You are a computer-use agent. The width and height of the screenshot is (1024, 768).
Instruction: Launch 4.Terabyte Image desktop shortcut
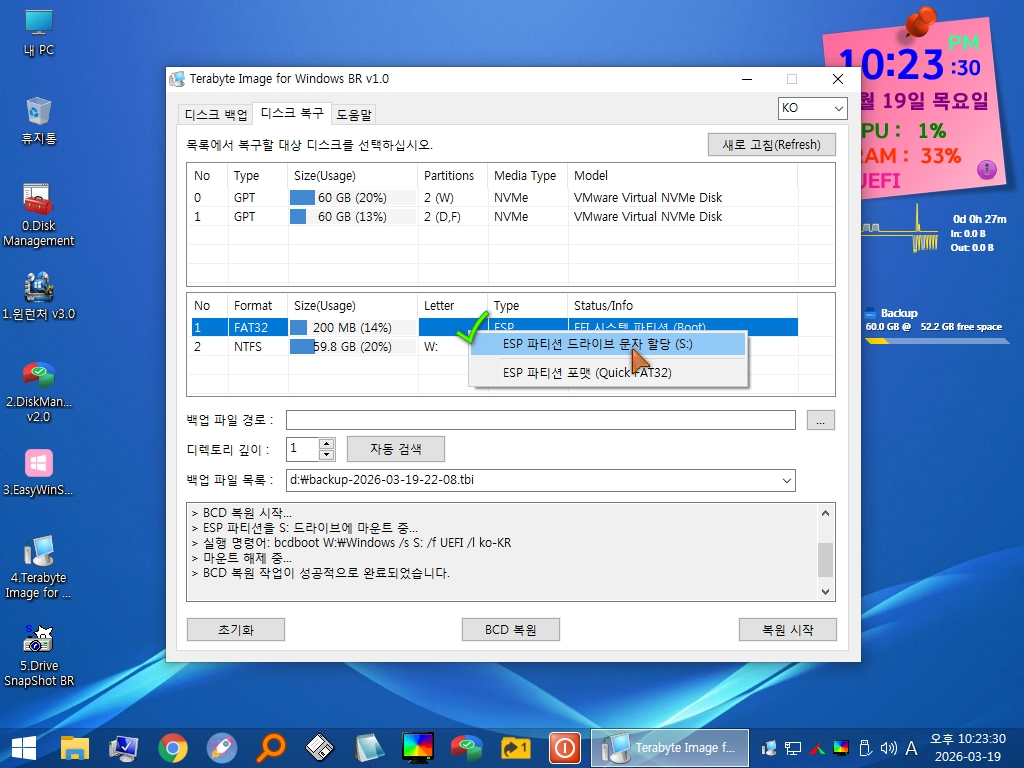(x=39, y=568)
